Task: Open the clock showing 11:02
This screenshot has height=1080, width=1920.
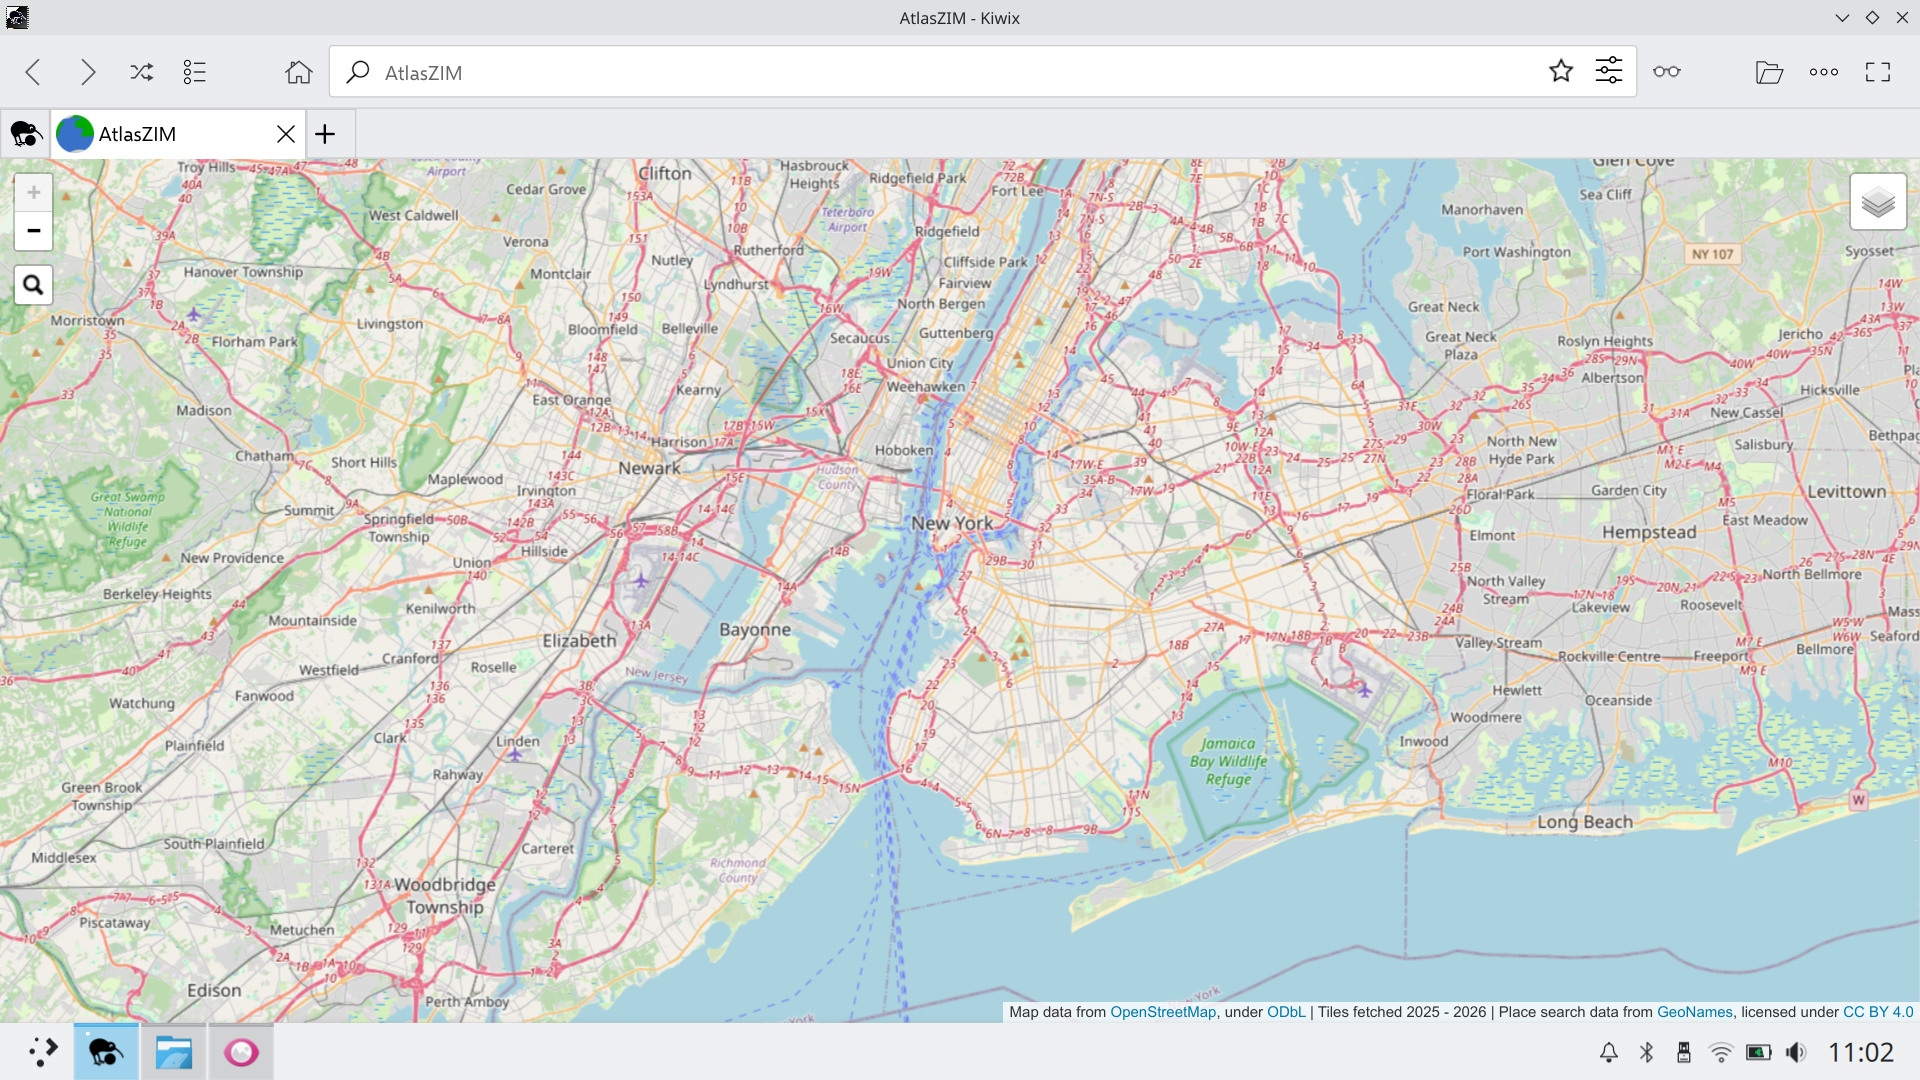Action: point(1860,1052)
